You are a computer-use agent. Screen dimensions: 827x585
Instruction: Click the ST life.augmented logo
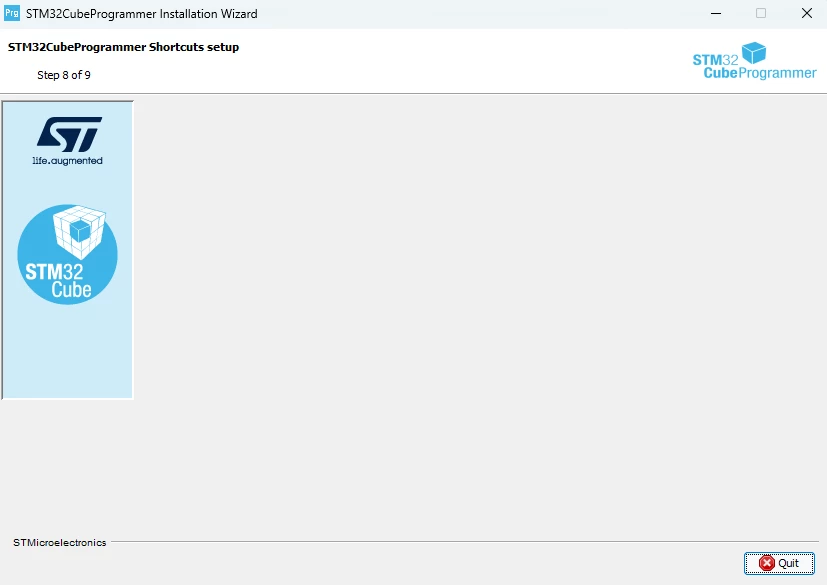click(68, 141)
